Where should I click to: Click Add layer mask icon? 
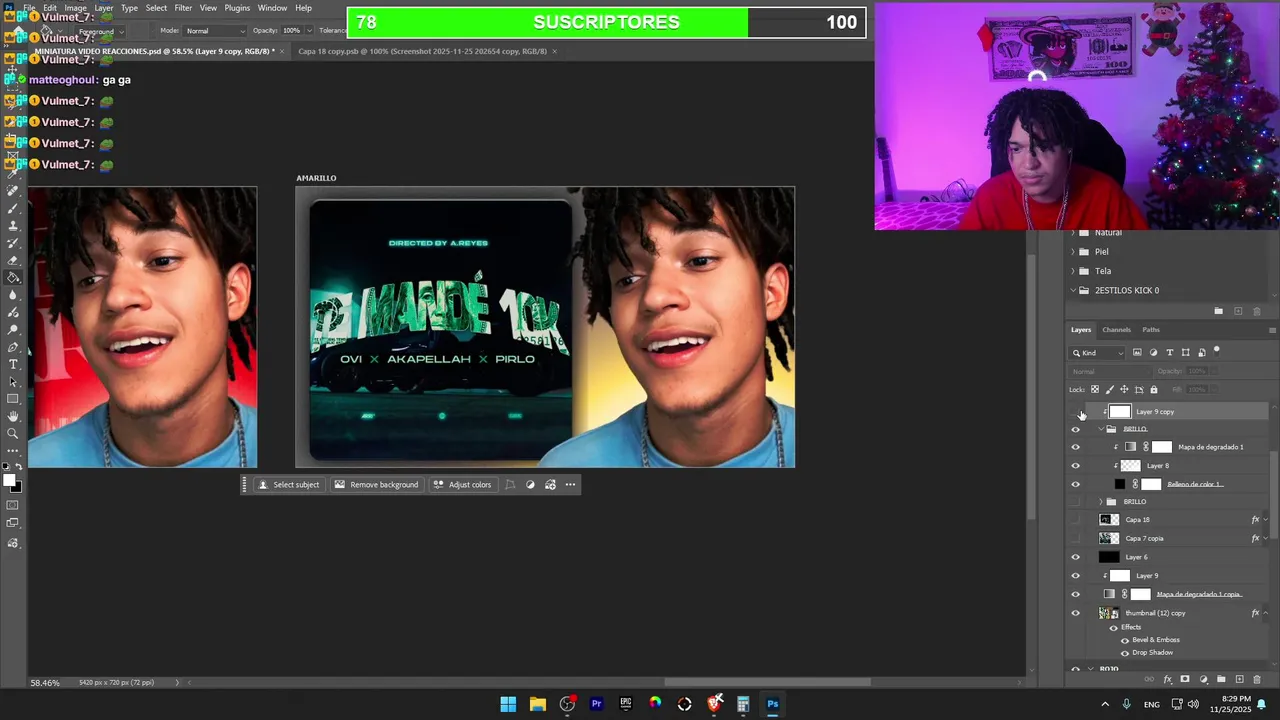pos(1185,679)
